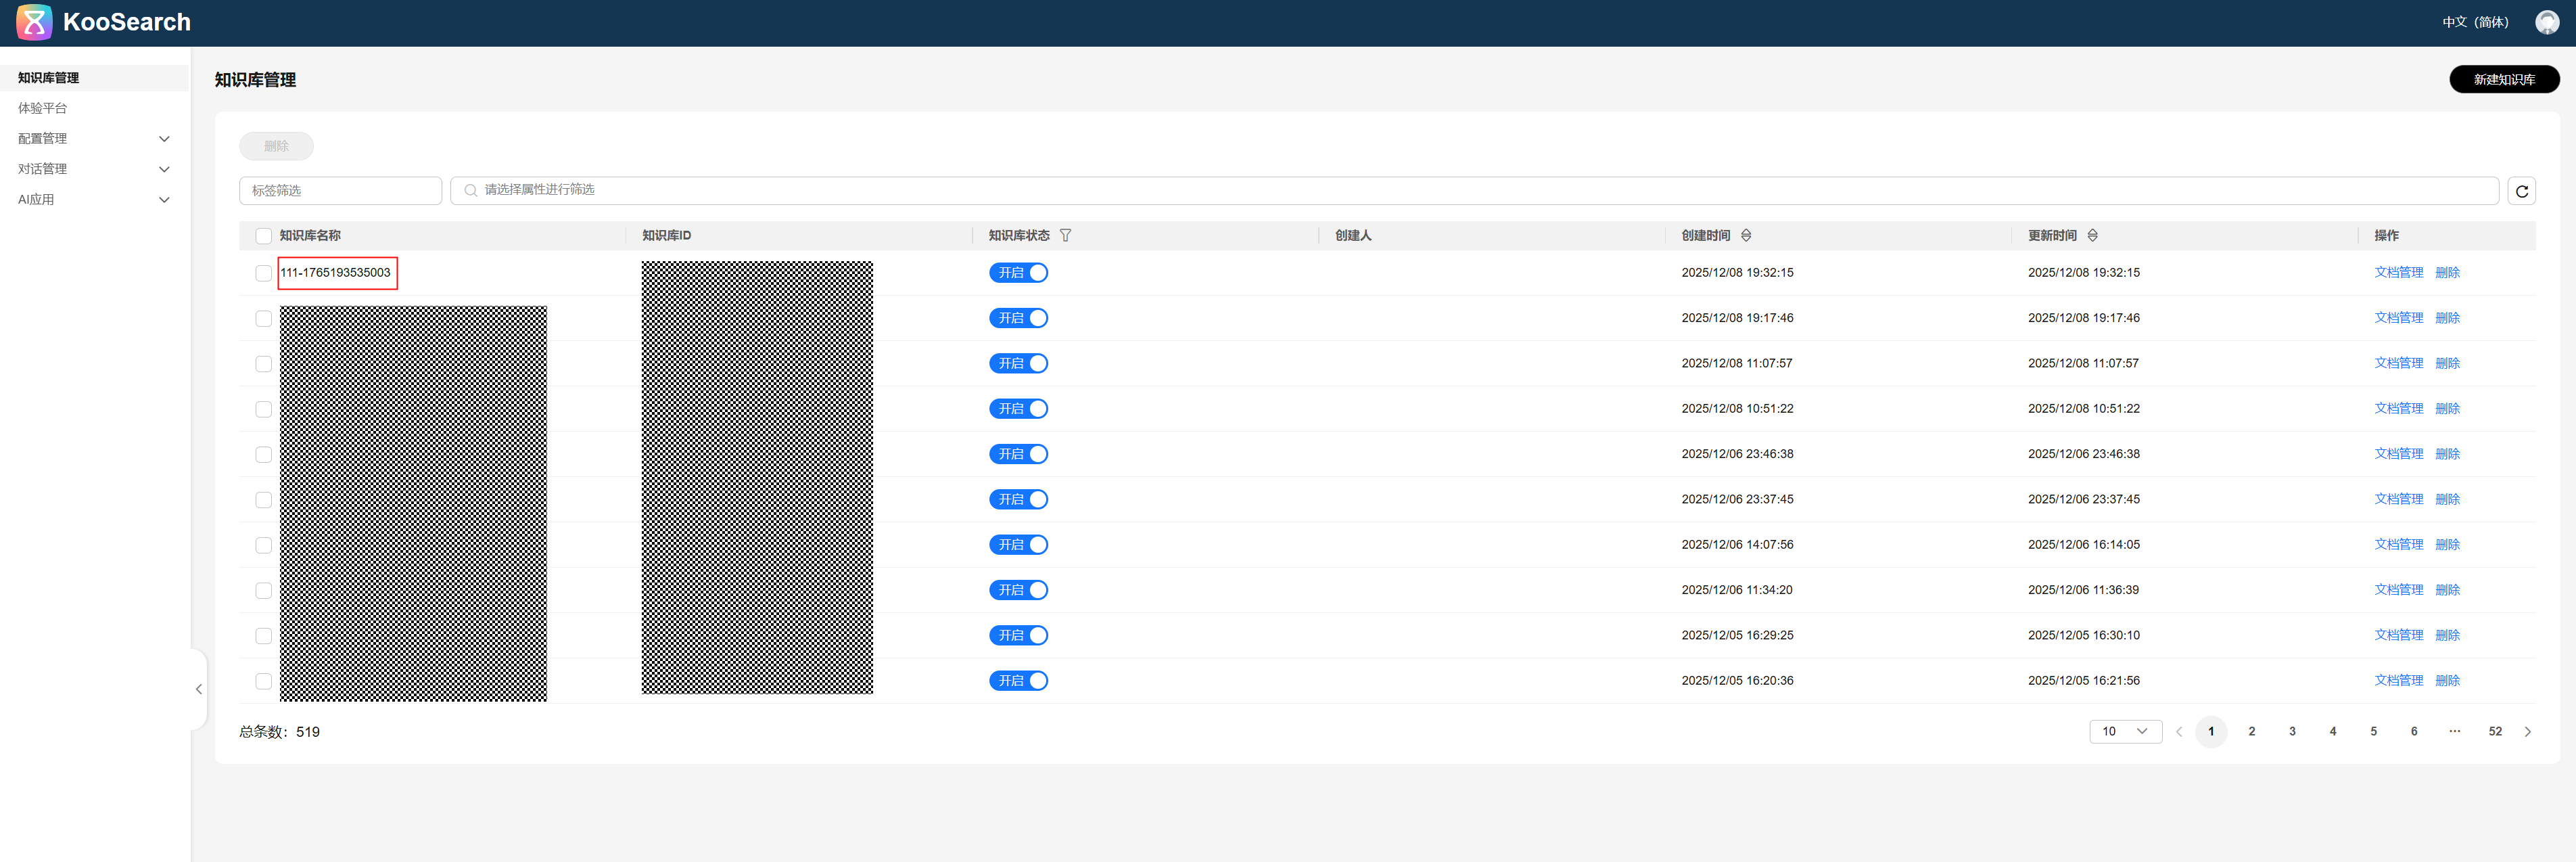Click the more-pages ellipsis in pagination
2576x862 pixels.
(x=2454, y=732)
